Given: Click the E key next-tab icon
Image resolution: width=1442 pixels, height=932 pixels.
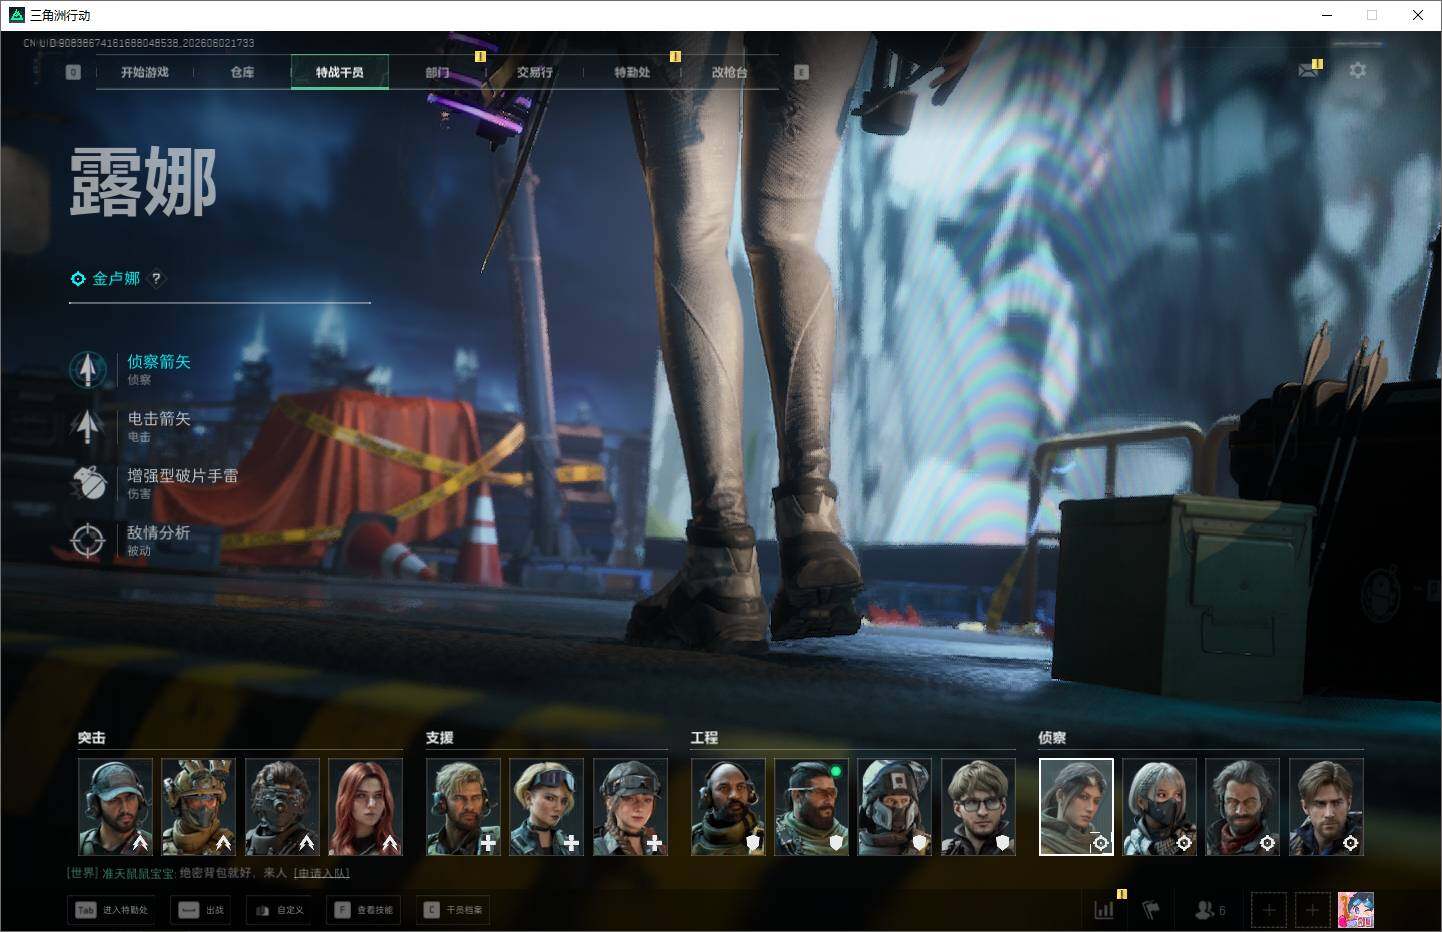Looking at the screenshot, I should coord(801,72).
